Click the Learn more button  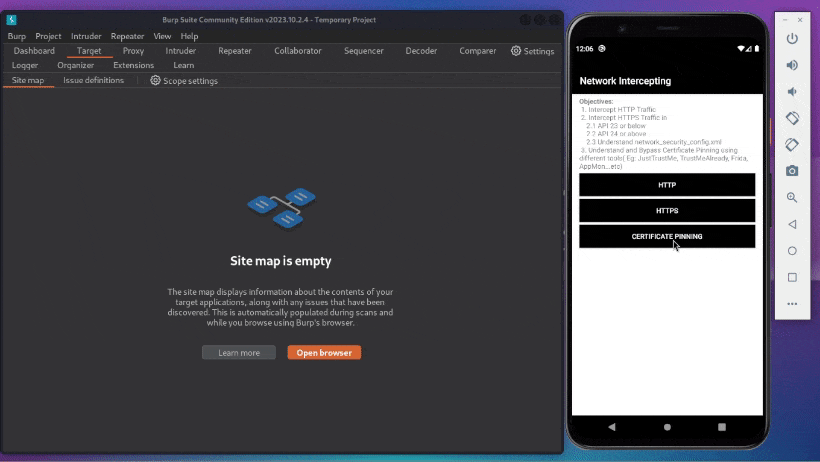tap(239, 353)
